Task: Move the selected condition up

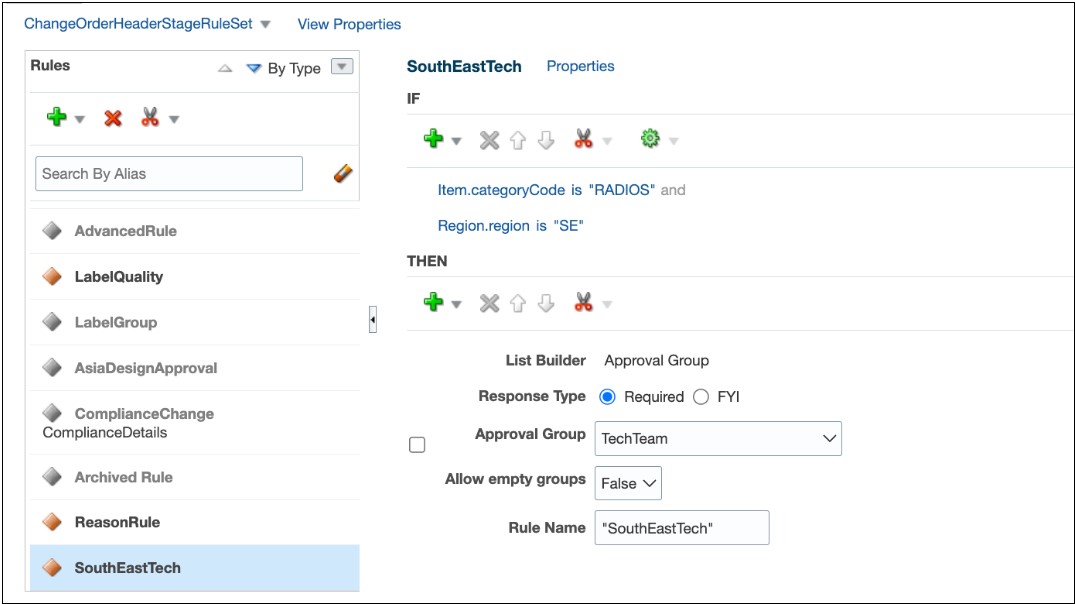Action: 517,139
